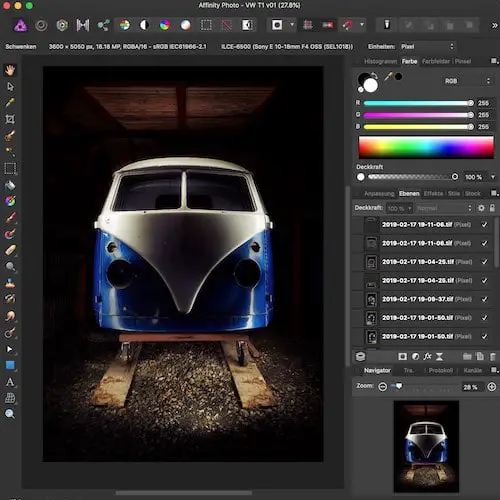Click the Navigator preview thumbnail
The width and height of the screenshot is (500, 500).
click(x=426, y=446)
